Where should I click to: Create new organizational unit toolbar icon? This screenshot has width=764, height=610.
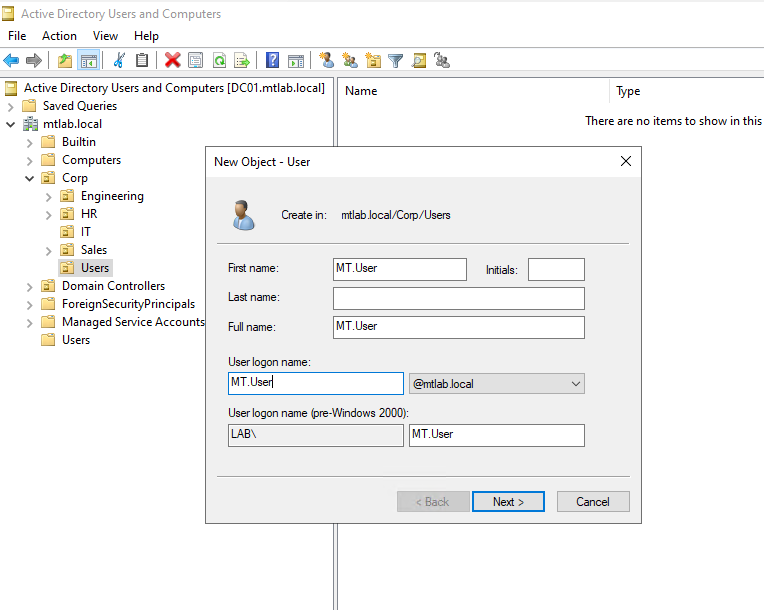(x=373, y=60)
